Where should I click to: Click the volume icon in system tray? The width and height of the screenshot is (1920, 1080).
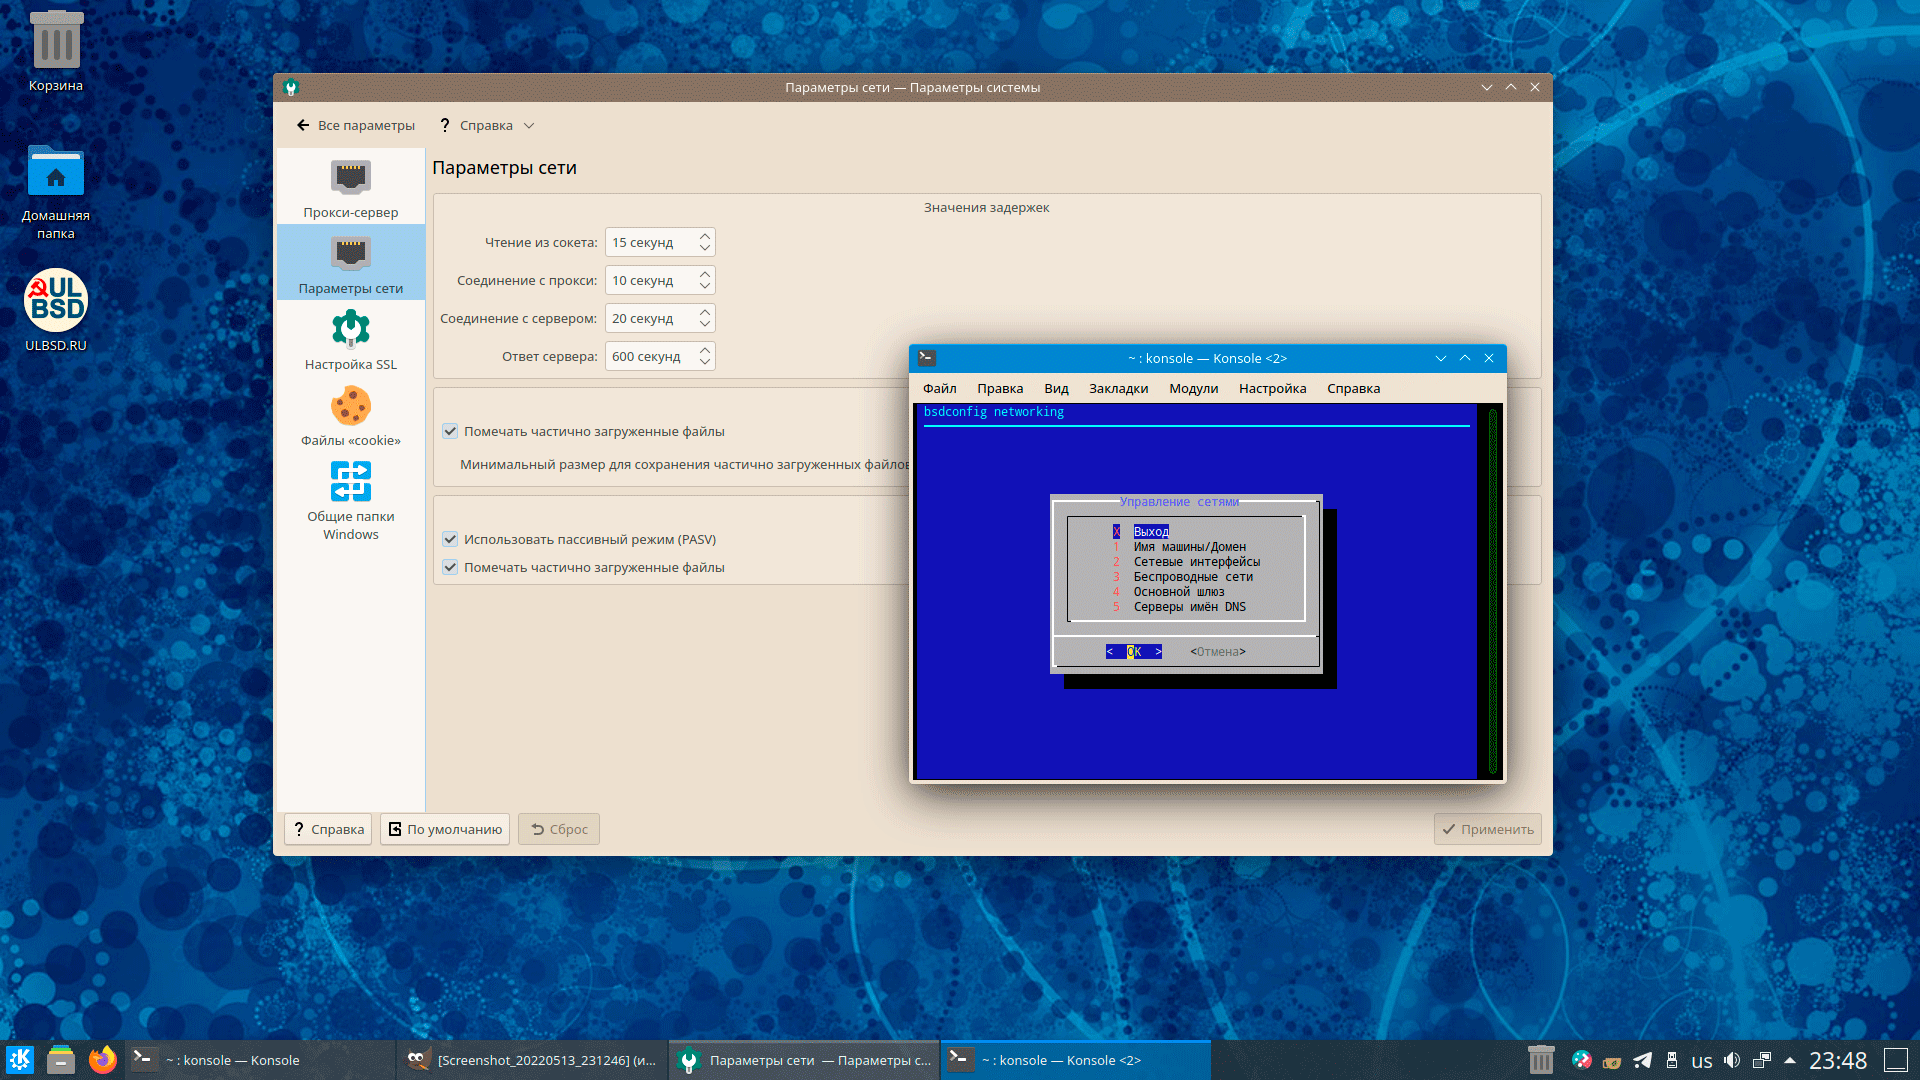click(1732, 1060)
